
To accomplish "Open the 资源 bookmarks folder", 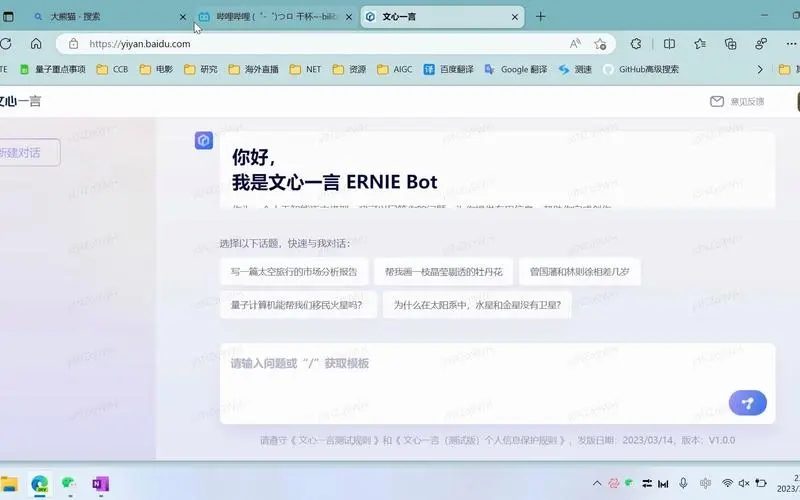I will click(349, 69).
